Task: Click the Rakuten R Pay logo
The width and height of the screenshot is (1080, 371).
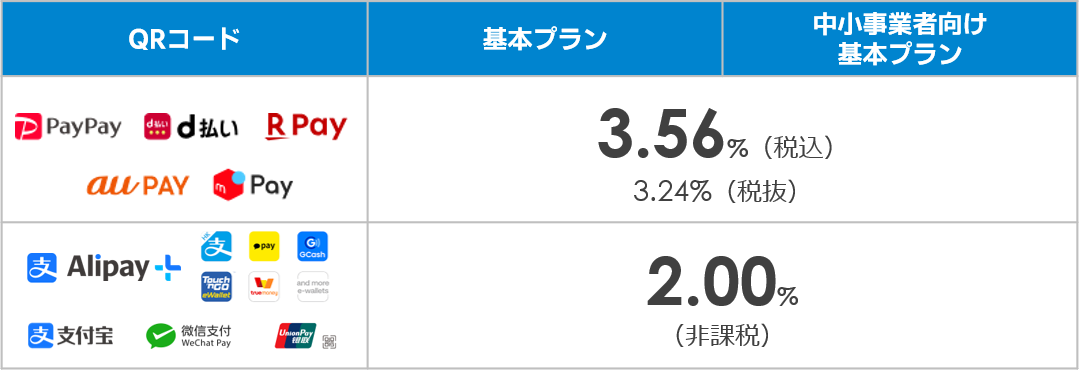Action: click(307, 127)
